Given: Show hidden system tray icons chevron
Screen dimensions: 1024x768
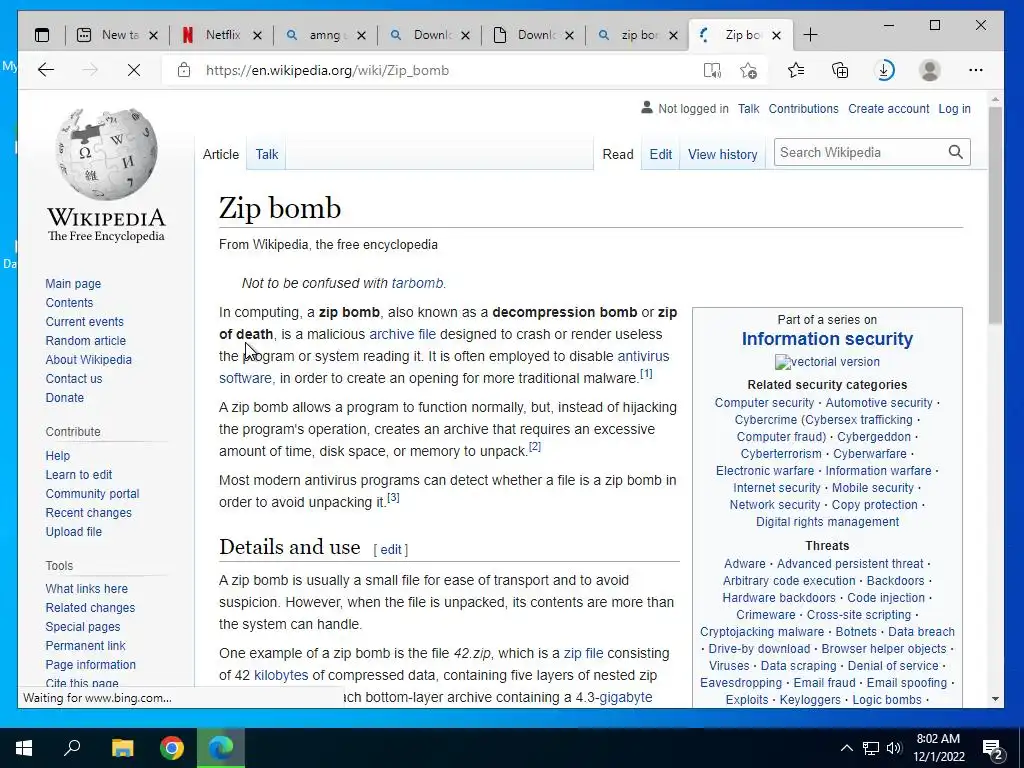Looking at the screenshot, I should click(x=846, y=748).
